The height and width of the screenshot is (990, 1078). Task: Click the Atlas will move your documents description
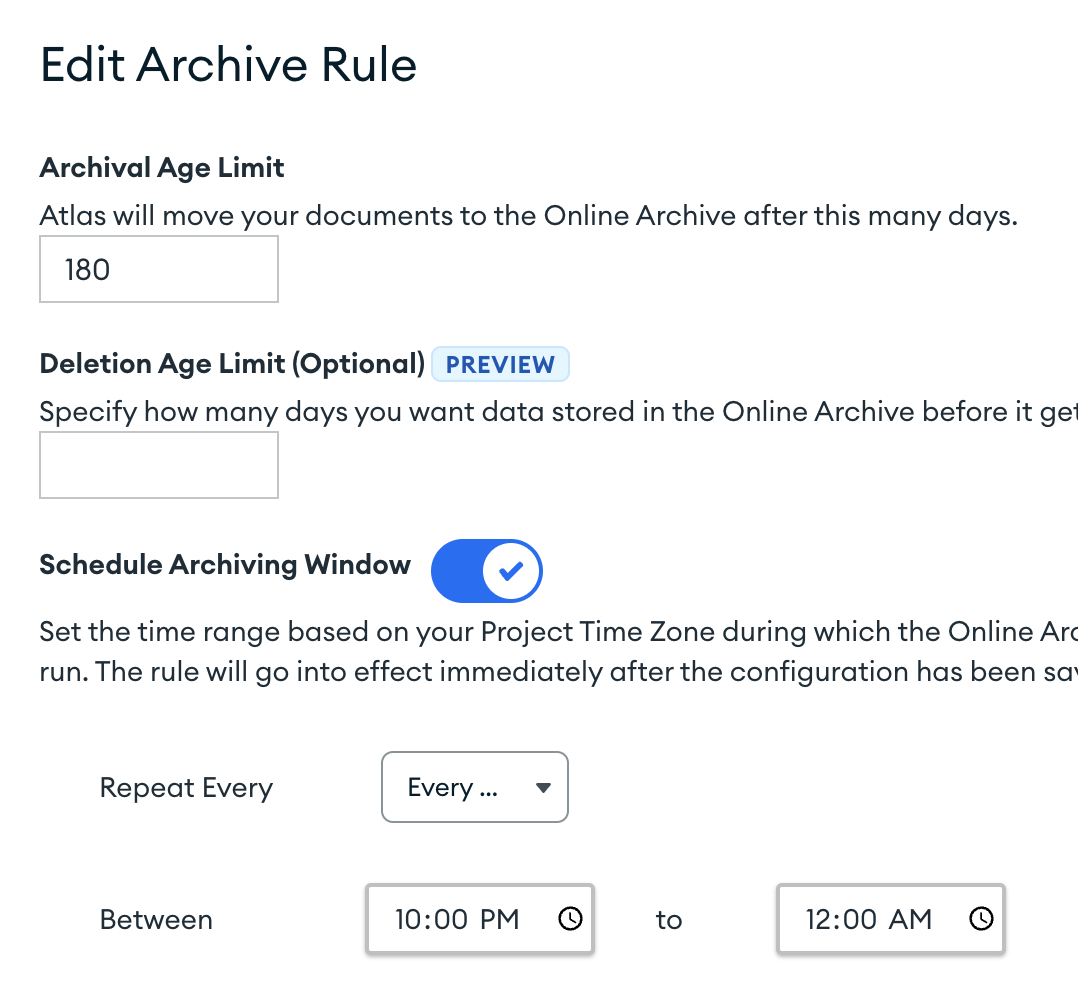pyautogui.click(x=528, y=216)
